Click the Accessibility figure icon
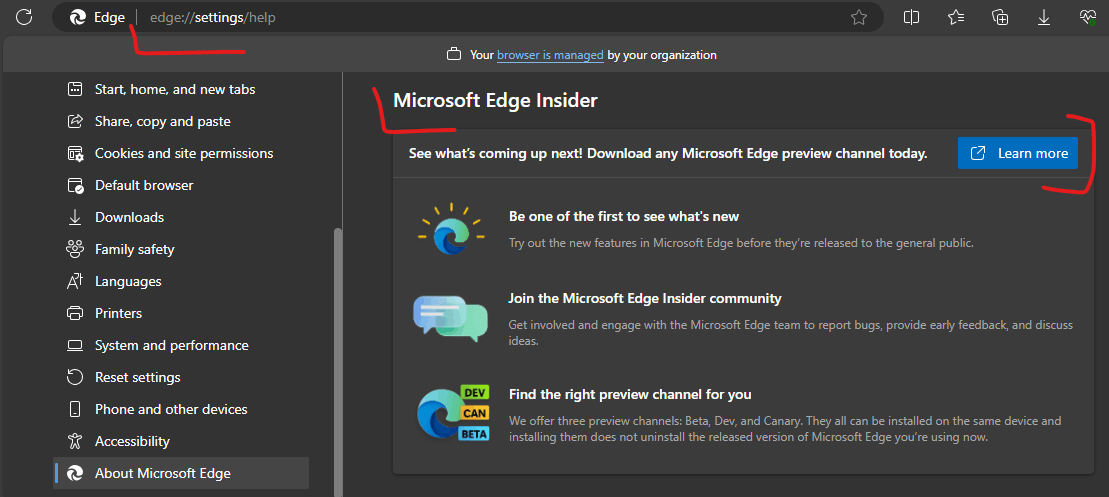 click(x=75, y=441)
